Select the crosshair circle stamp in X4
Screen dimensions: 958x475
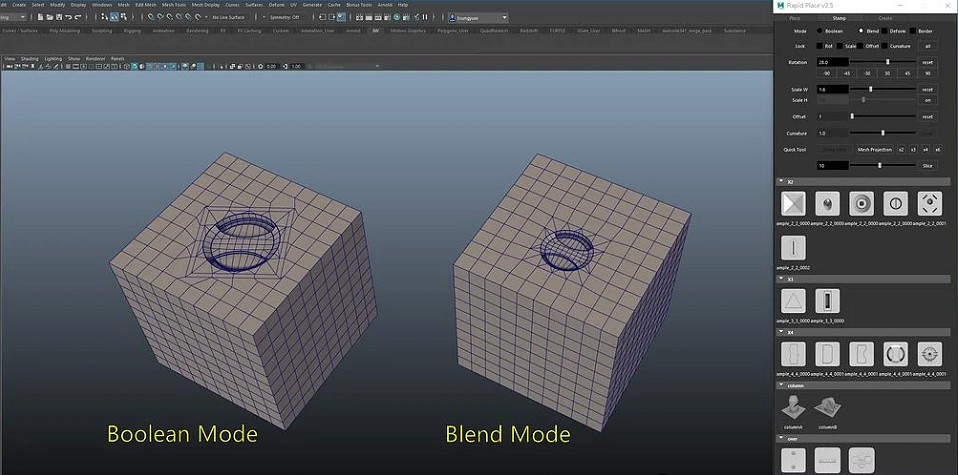(930, 354)
